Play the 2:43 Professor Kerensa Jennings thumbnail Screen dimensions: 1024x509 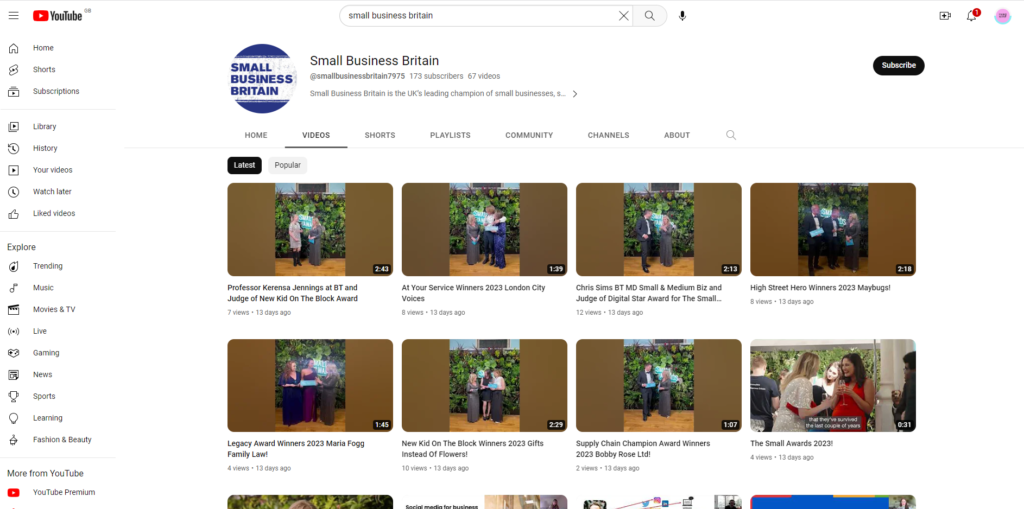pyautogui.click(x=310, y=229)
